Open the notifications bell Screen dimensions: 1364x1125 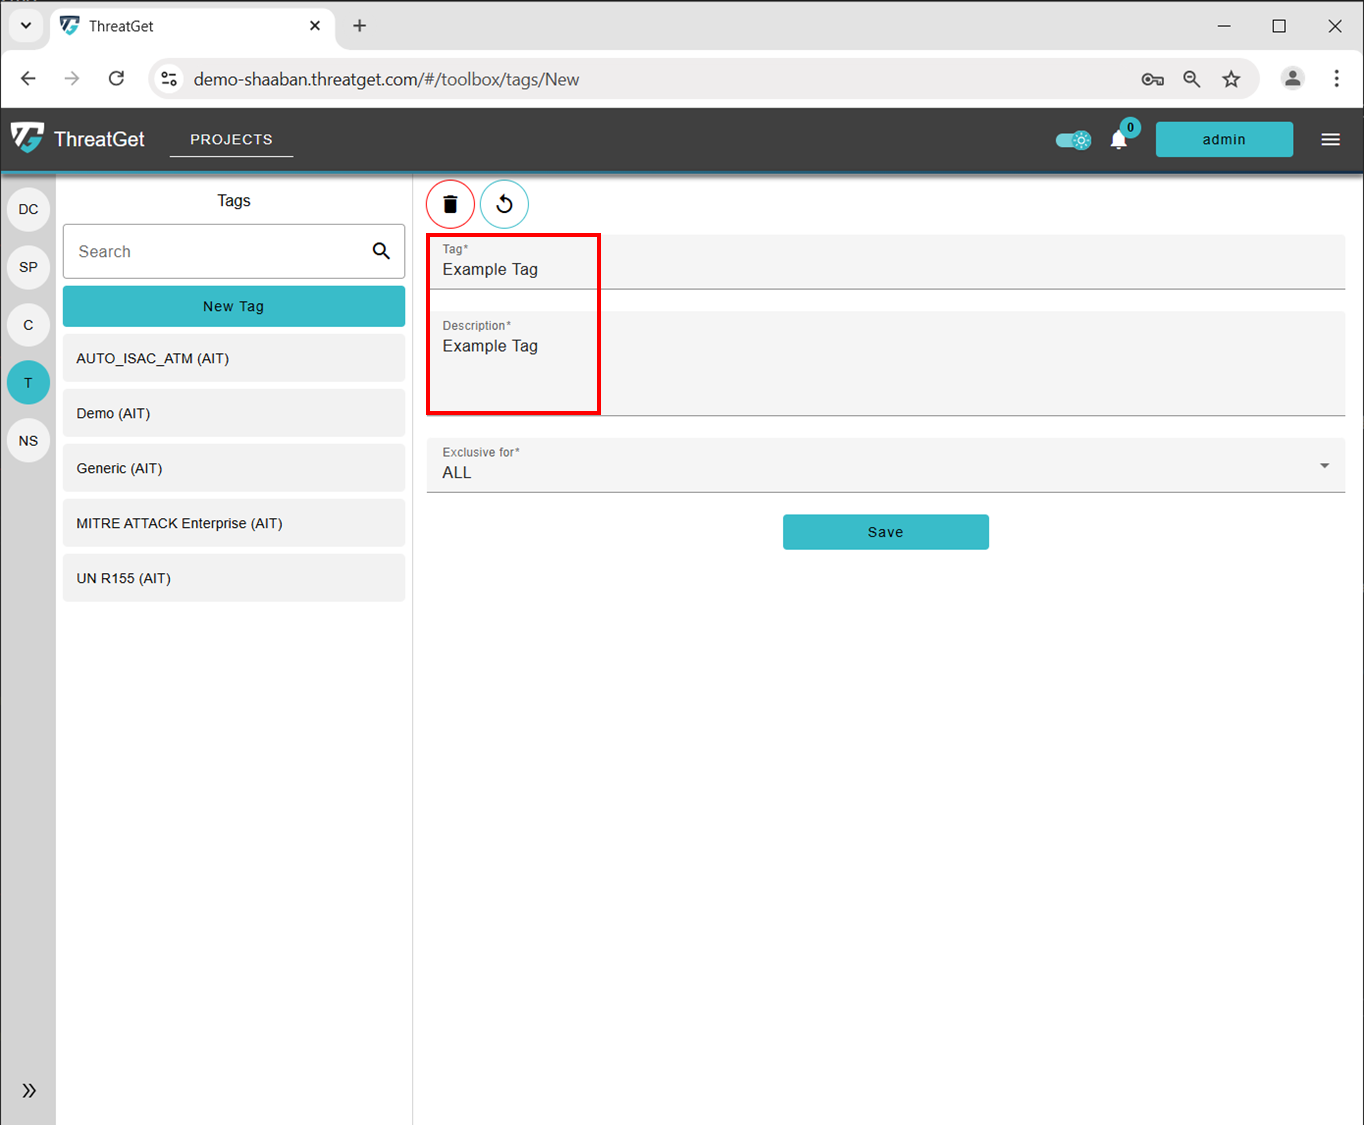click(x=1119, y=140)
